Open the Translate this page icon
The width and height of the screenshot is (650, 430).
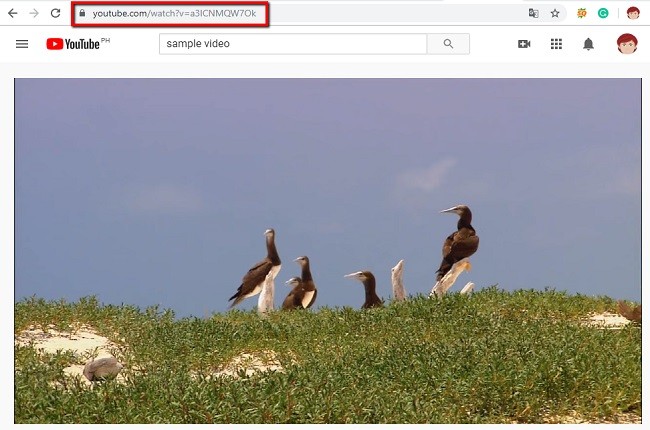point(533,14)
